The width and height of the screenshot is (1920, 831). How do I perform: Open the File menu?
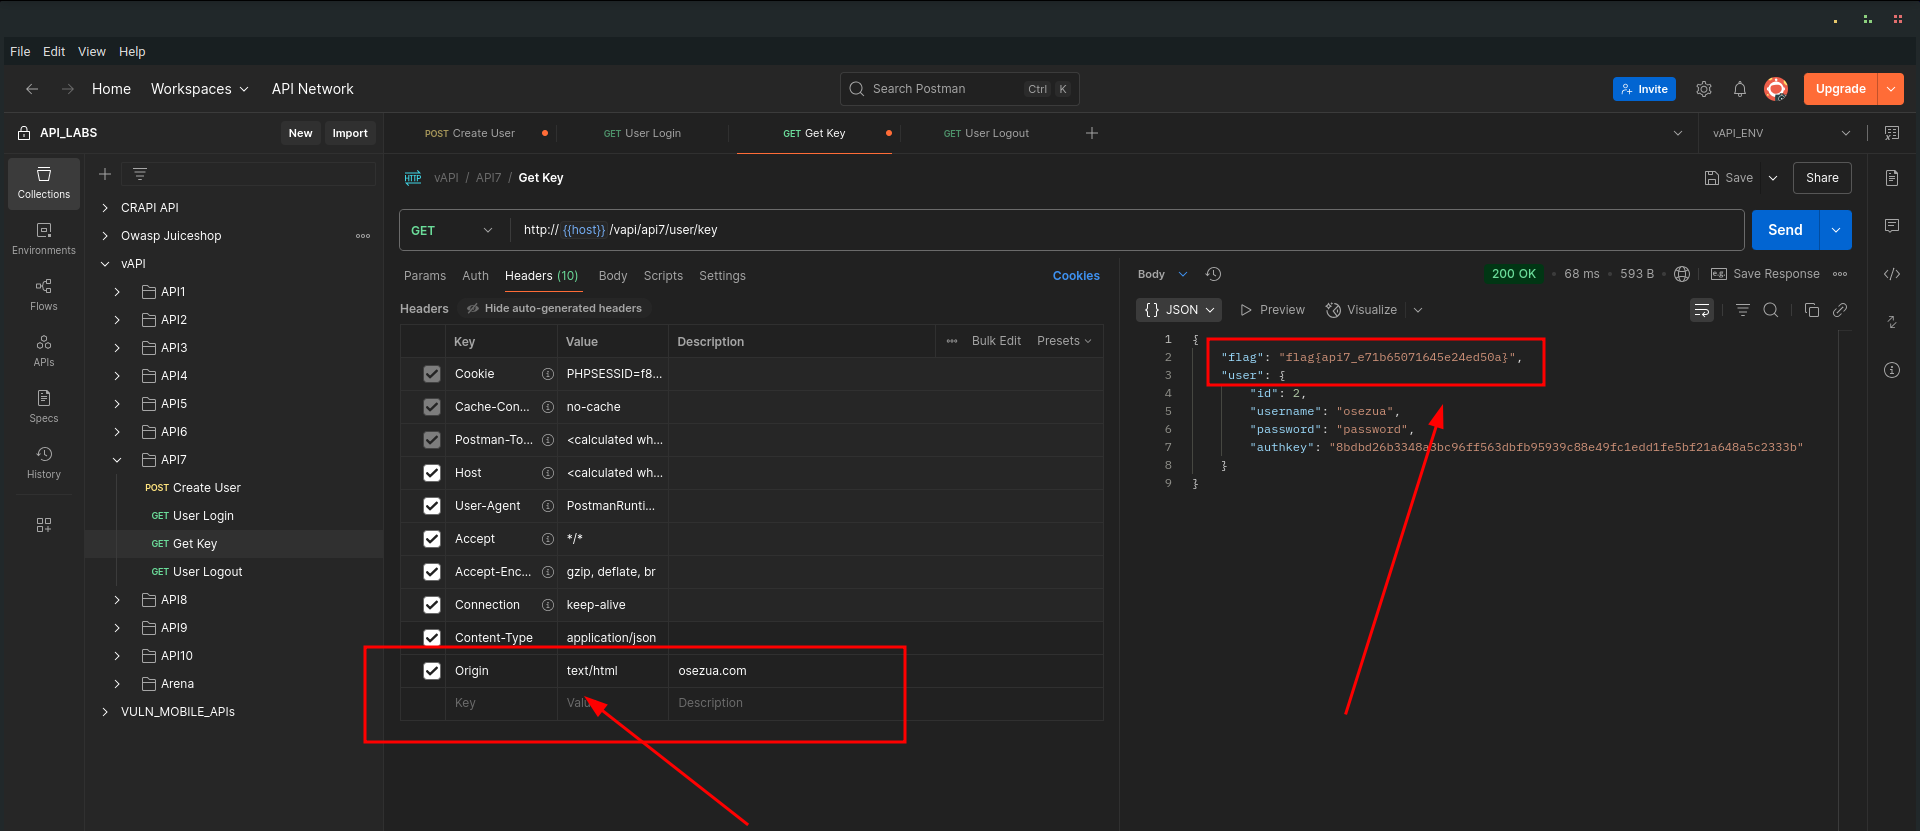(x=20, y=52)
